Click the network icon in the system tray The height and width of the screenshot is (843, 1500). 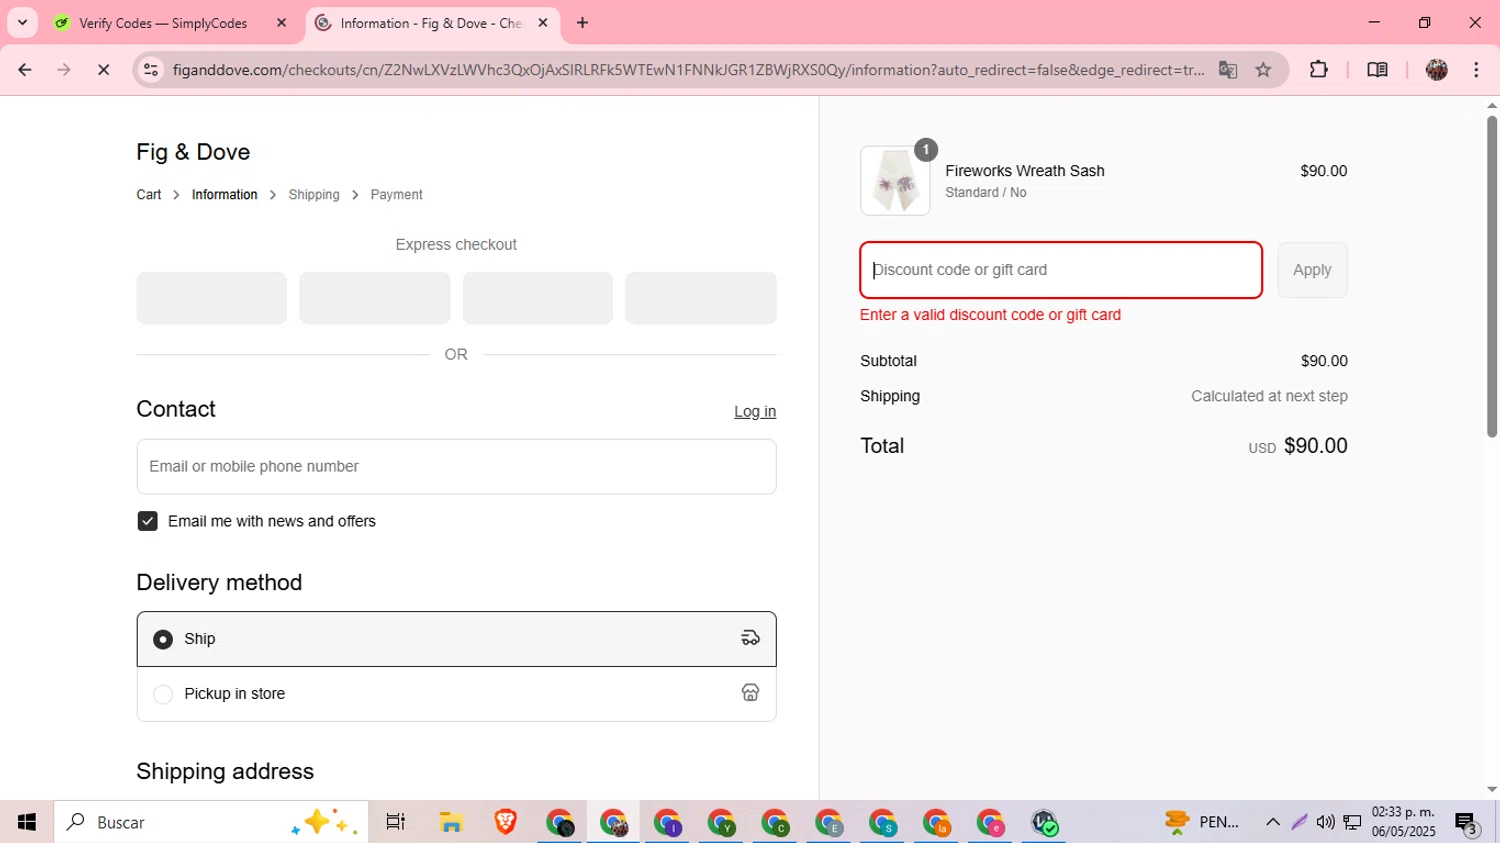[1352, 822]
